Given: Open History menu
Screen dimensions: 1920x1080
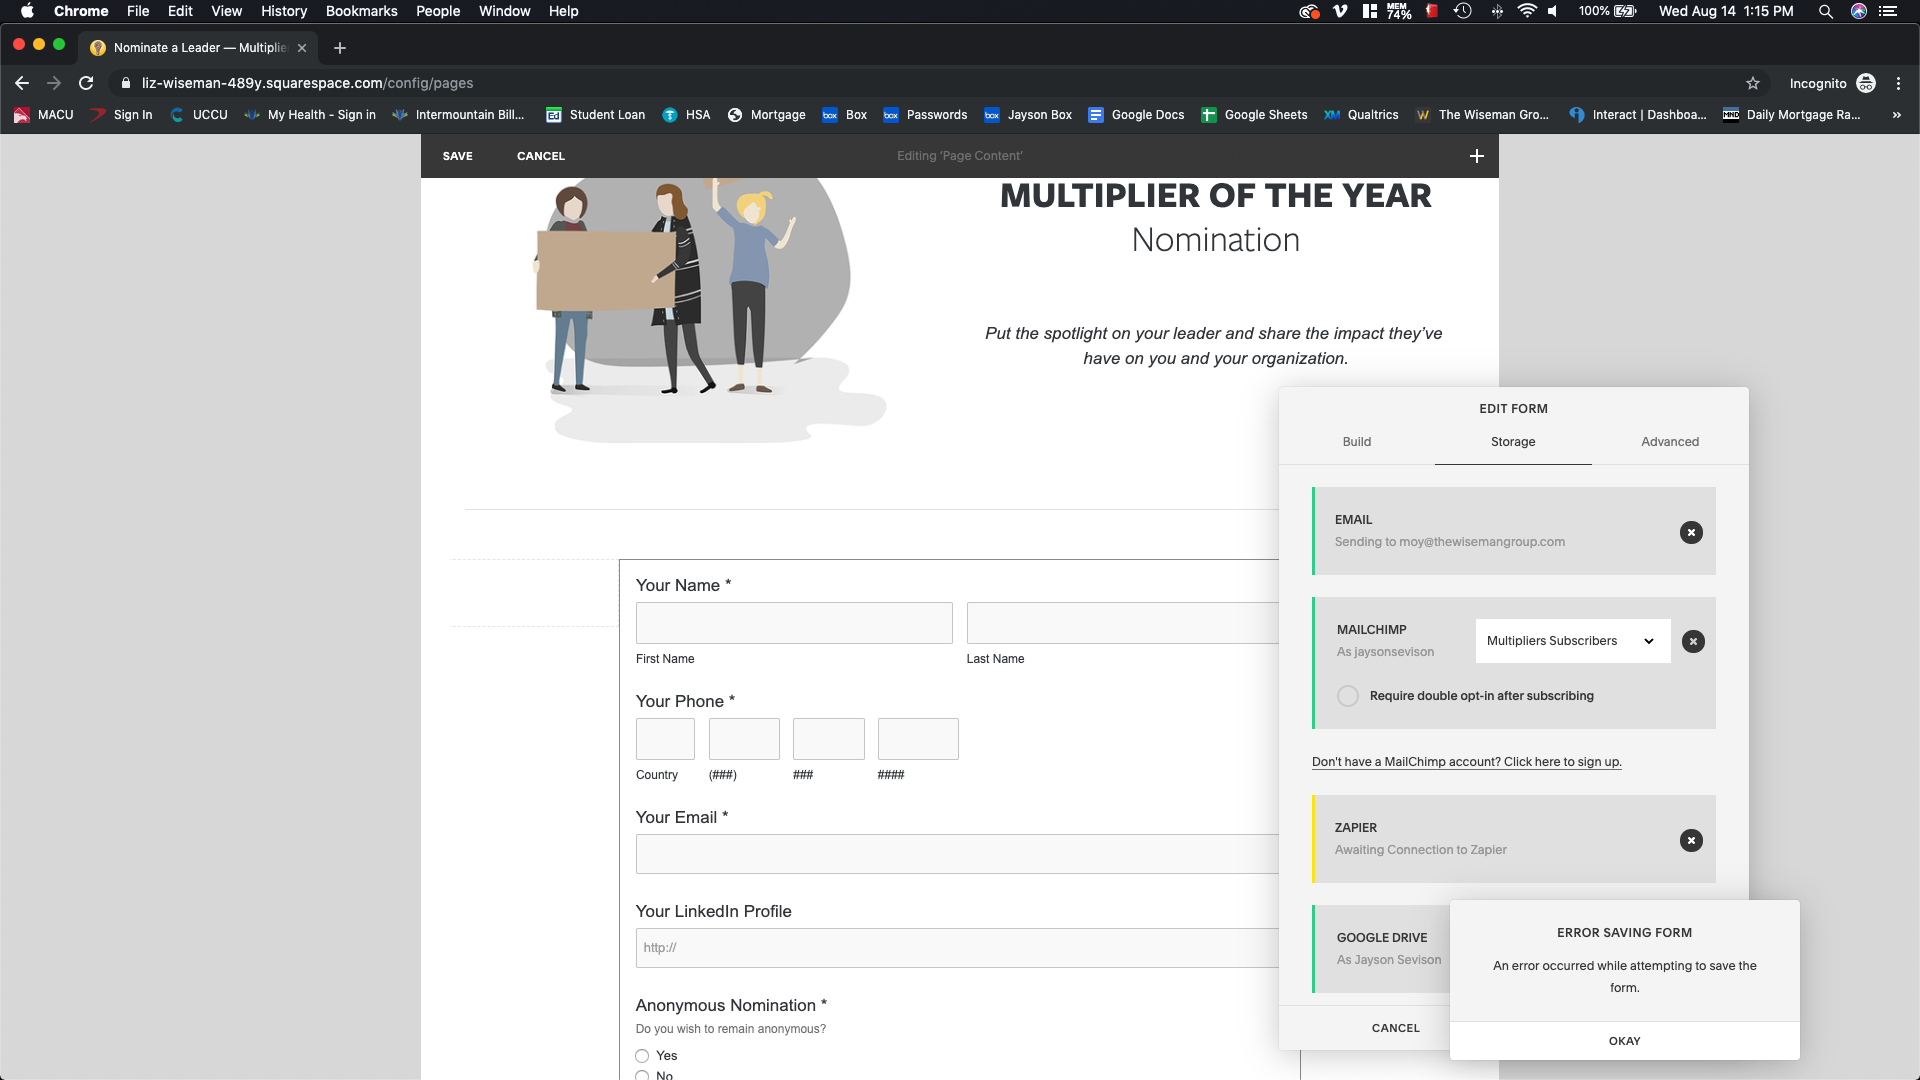Looking at the screenshot, I should 284,11.
